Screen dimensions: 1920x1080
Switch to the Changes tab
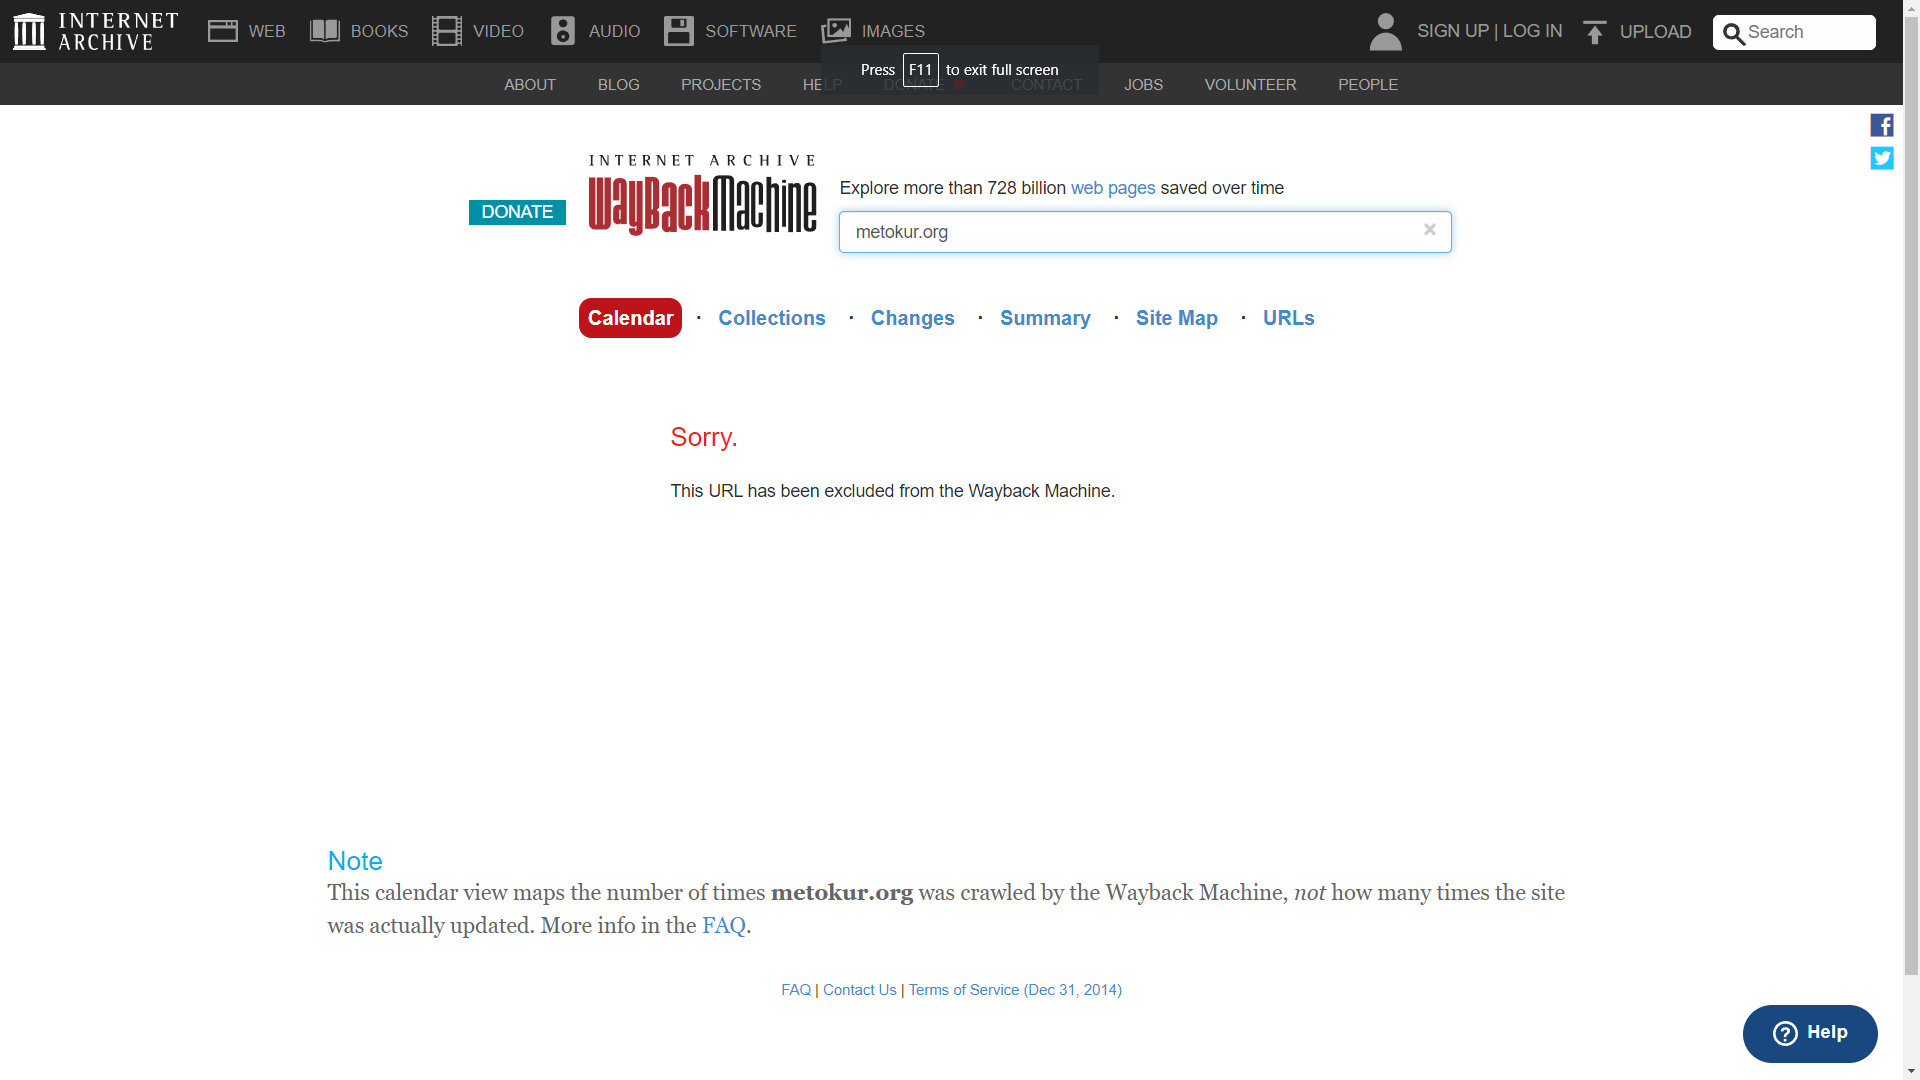point(913,318)
